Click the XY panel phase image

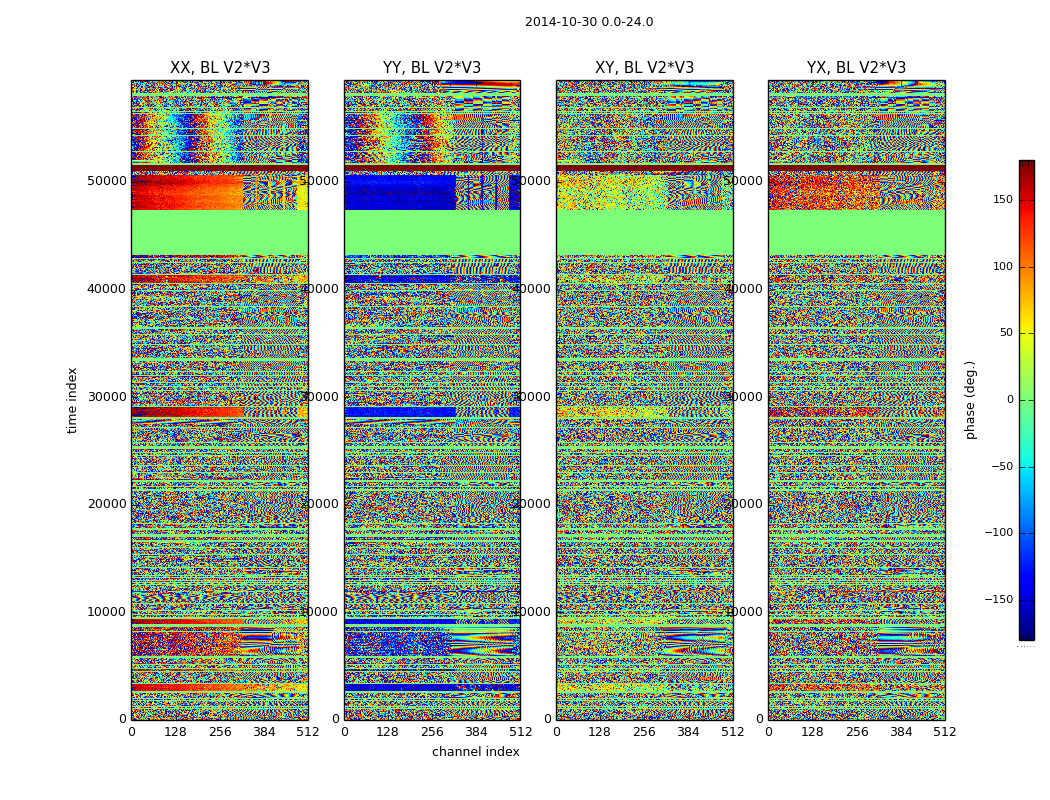point(644,400)
